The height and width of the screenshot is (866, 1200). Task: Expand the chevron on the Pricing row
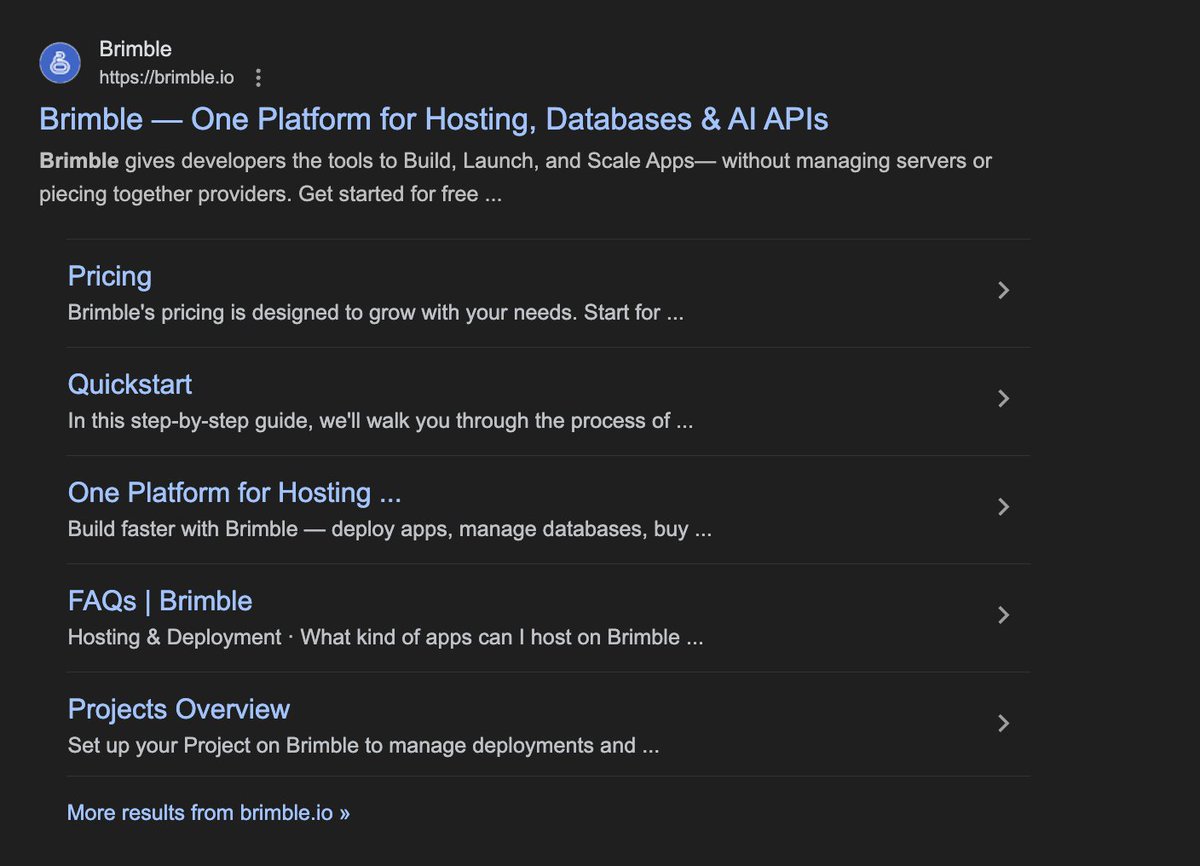[x=1004, y=291]
